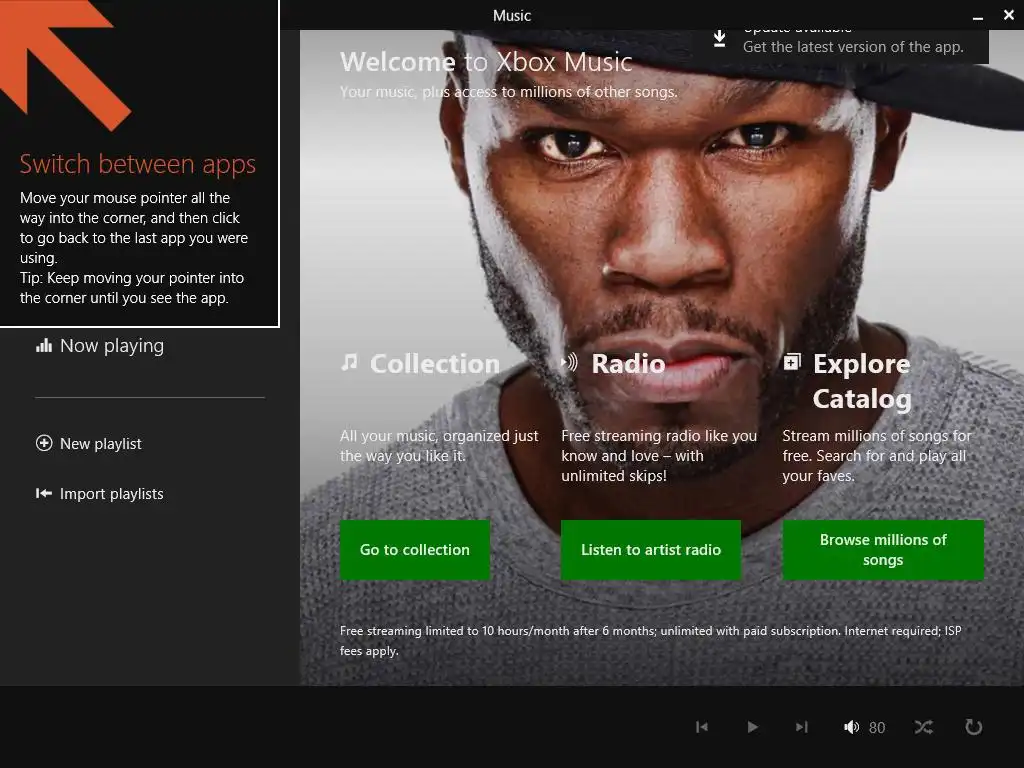This screenshot has height=768, width=1024.
Task: Skip to previous track
Action: (702, 727)
